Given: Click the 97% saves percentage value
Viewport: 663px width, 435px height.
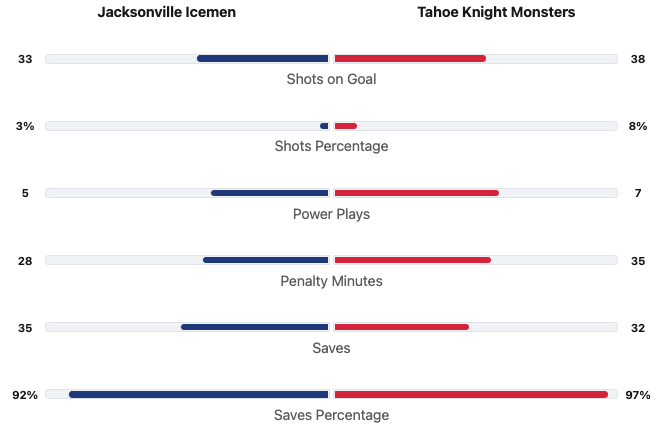Looking at the screenshot, I should pos(638,395).
